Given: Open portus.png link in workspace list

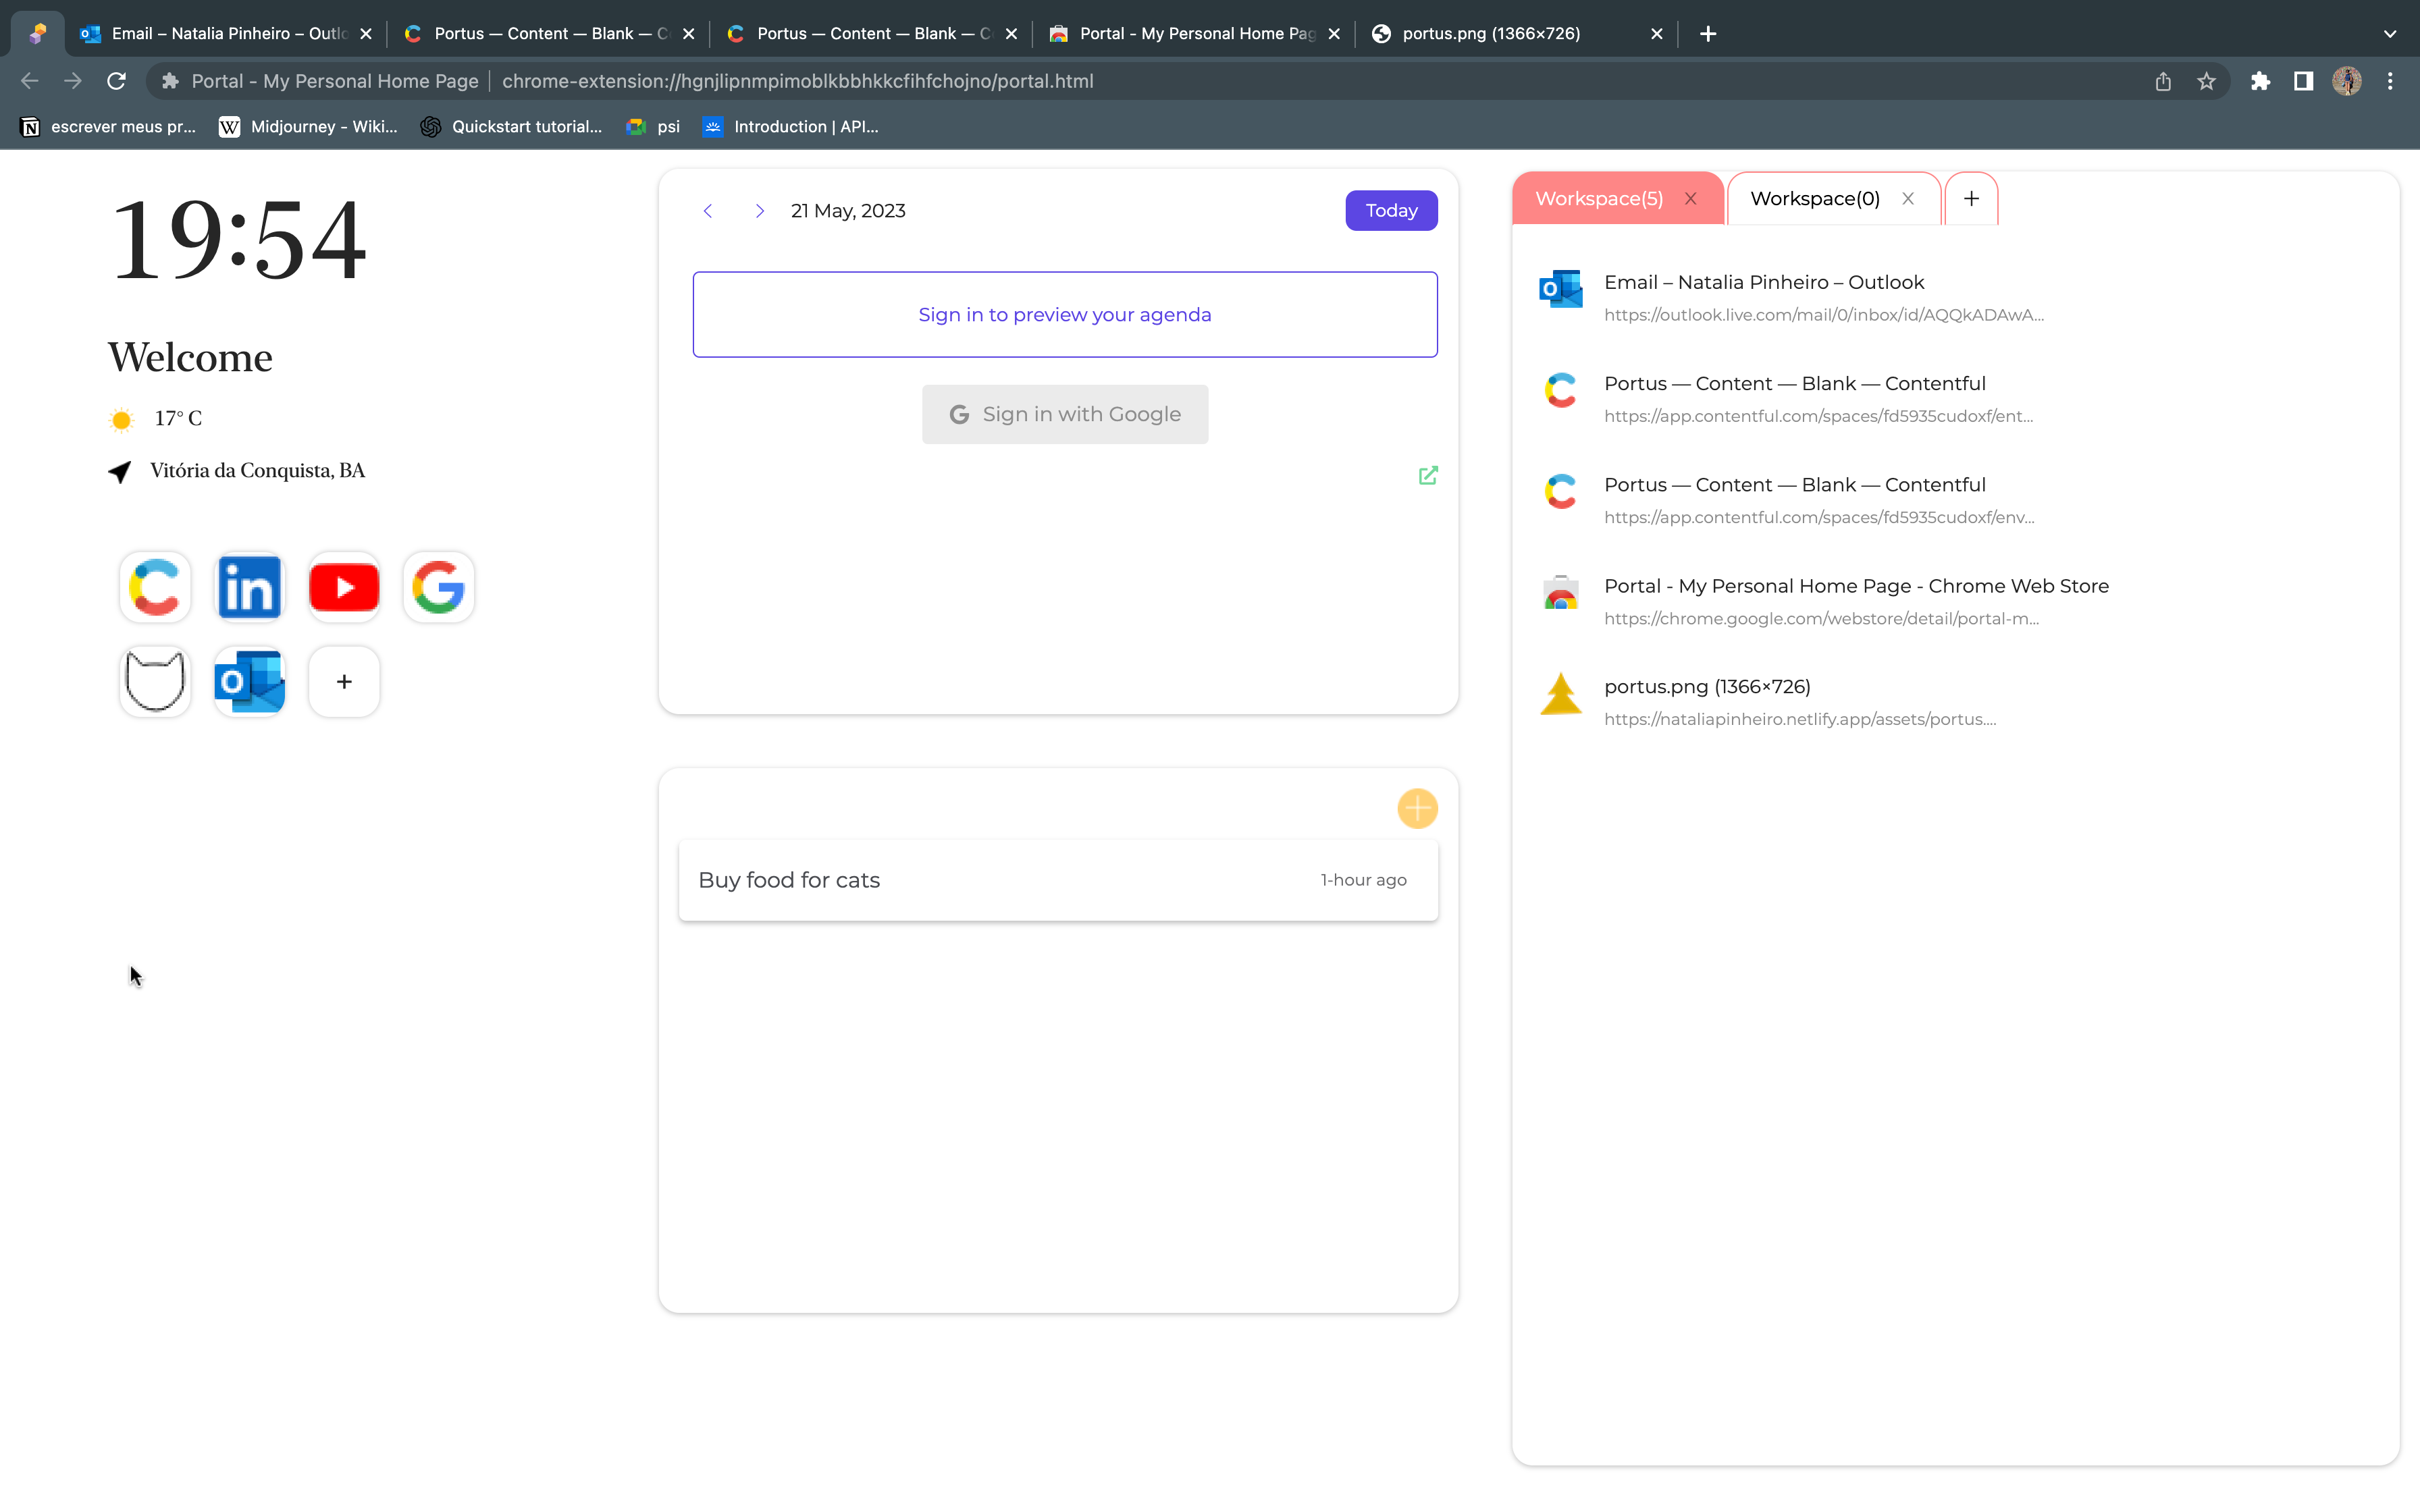Looking at the screenshot, I should pos(1706,687).
